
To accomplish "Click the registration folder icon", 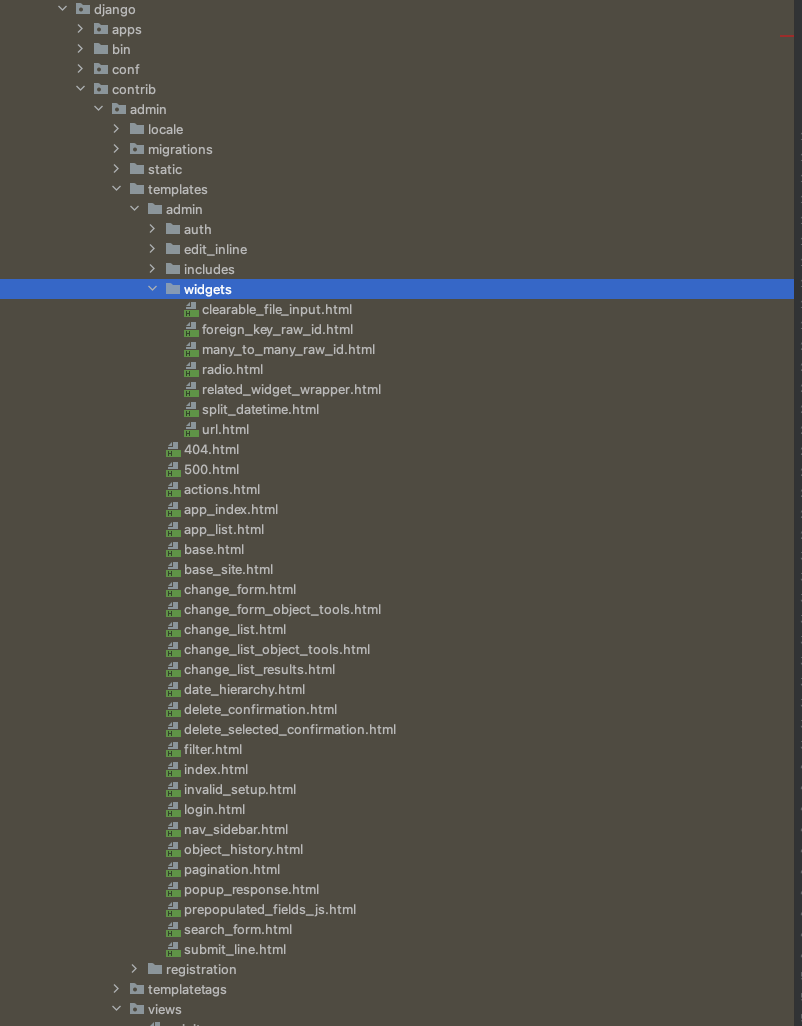I will (x=155, y=969).
